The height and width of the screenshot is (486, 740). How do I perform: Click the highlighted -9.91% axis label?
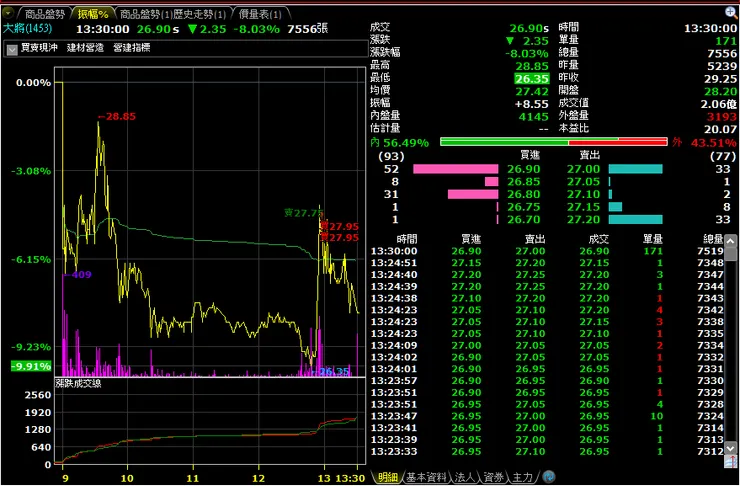[31, 367]
